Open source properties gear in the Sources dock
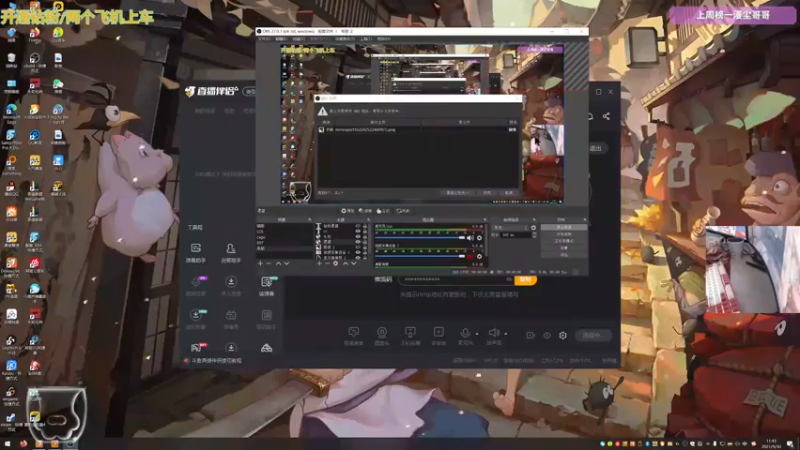Image resolution: width=800 pixels, height=450 pixels. pos(336,263)
